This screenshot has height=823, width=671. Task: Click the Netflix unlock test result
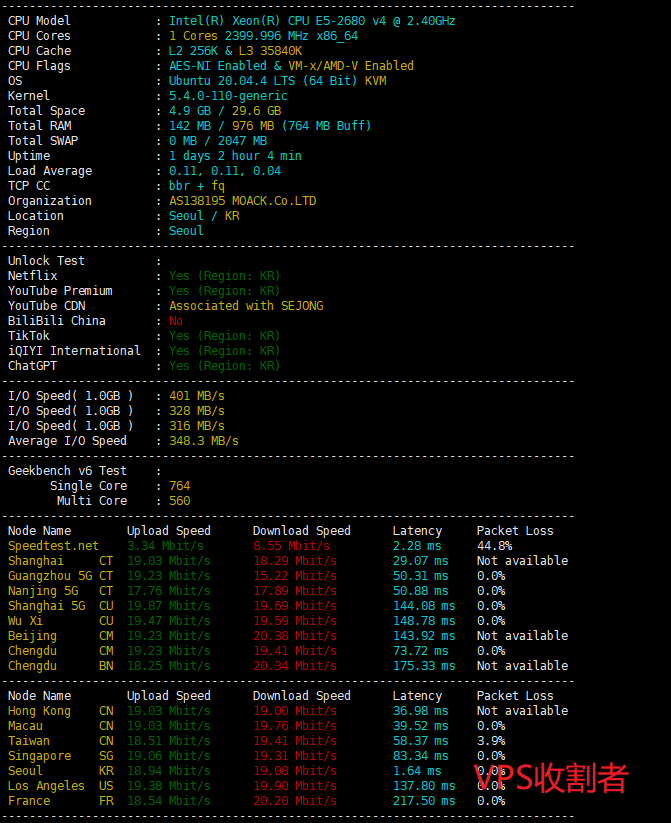(x=224, y=276)
